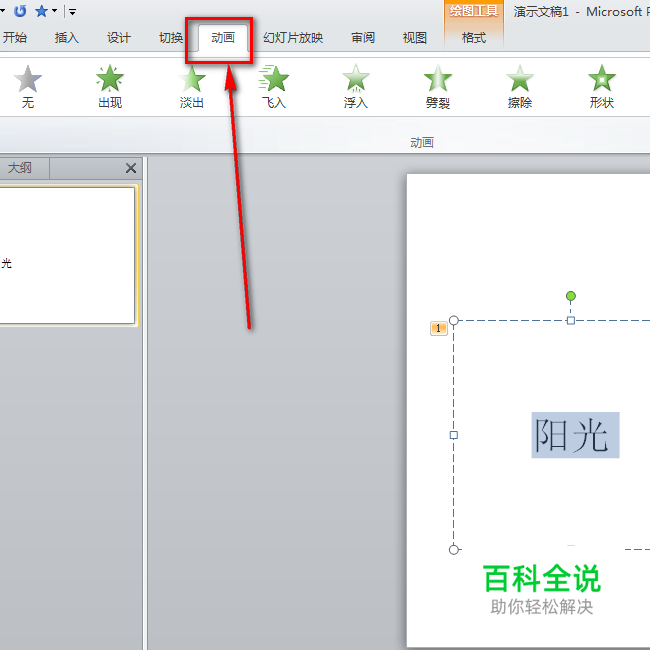
Task: Click the redo arrow in quick access toolbar
Action: (x=20, y=11)
